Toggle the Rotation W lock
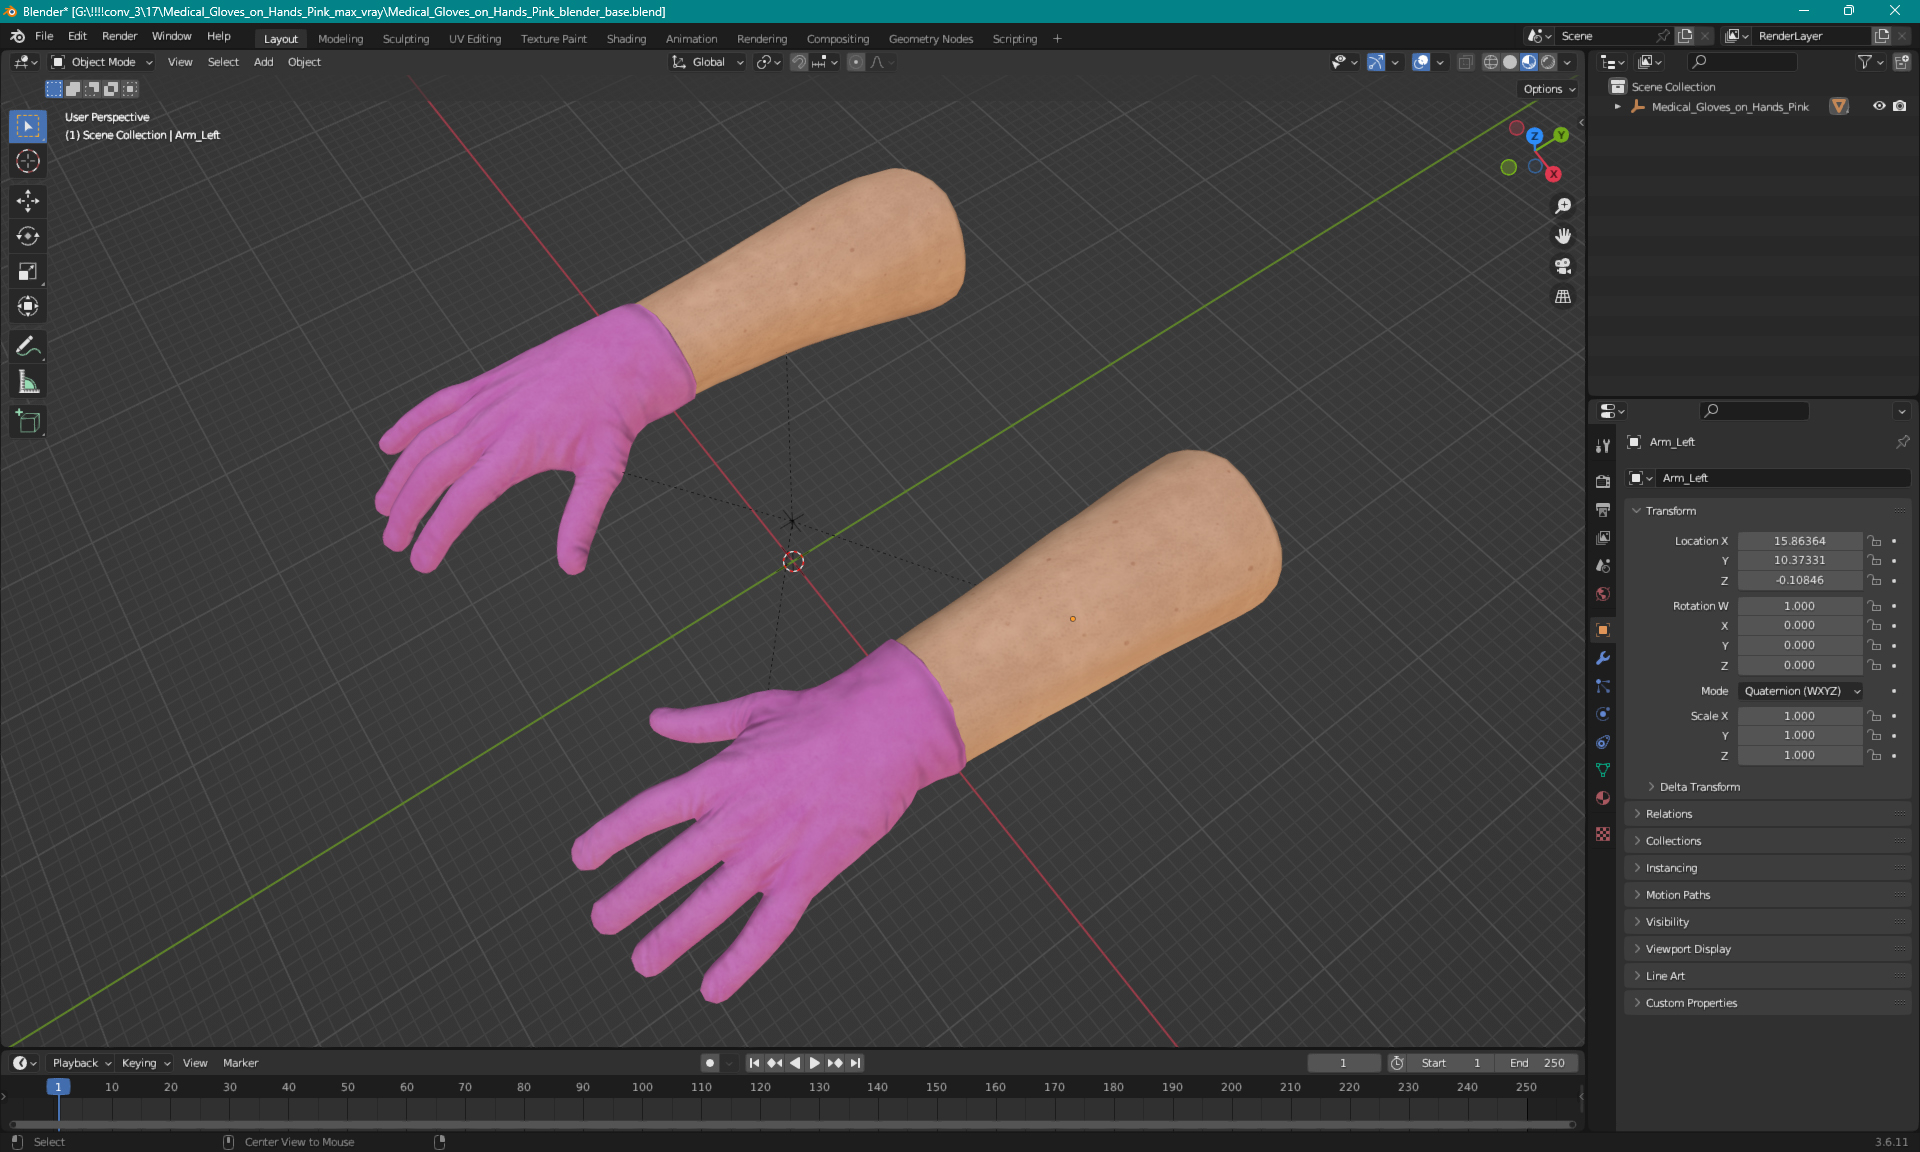Screen dimensions: 1920x1152 (1875, 606)
